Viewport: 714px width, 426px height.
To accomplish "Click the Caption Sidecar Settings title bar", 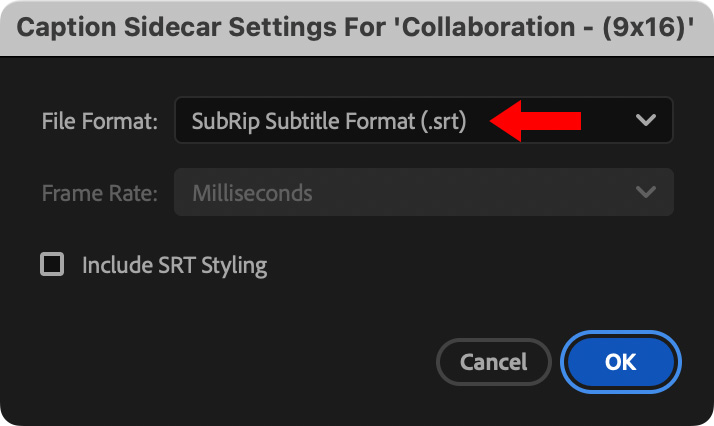I will [357, 27].
